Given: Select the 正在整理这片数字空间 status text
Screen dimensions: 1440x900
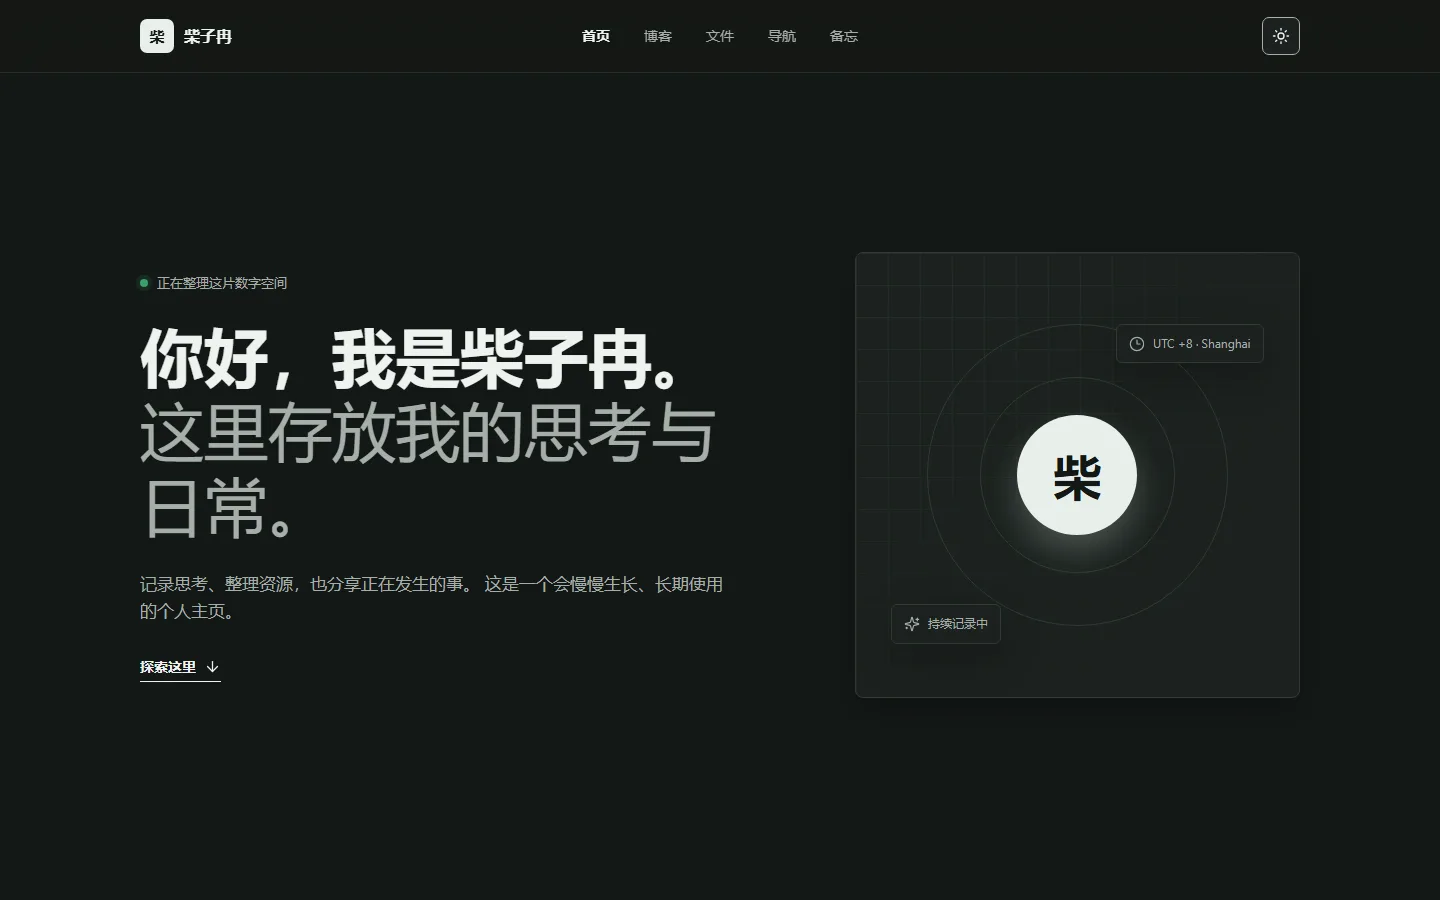Looking at the screenshot, I should click(x=222, y=283).
